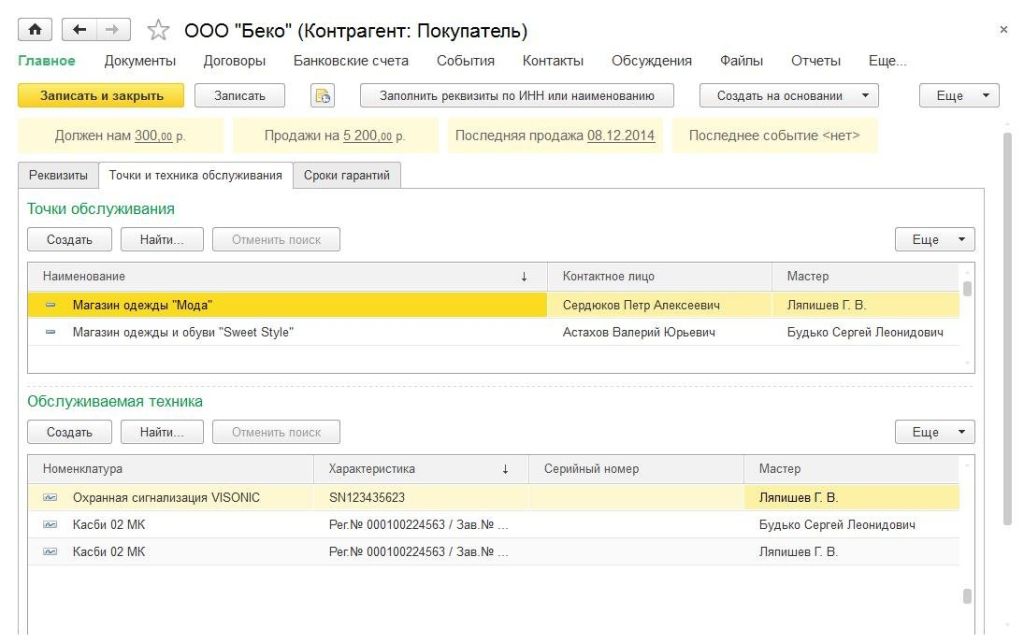Open the Главное section

pos(46,61)
